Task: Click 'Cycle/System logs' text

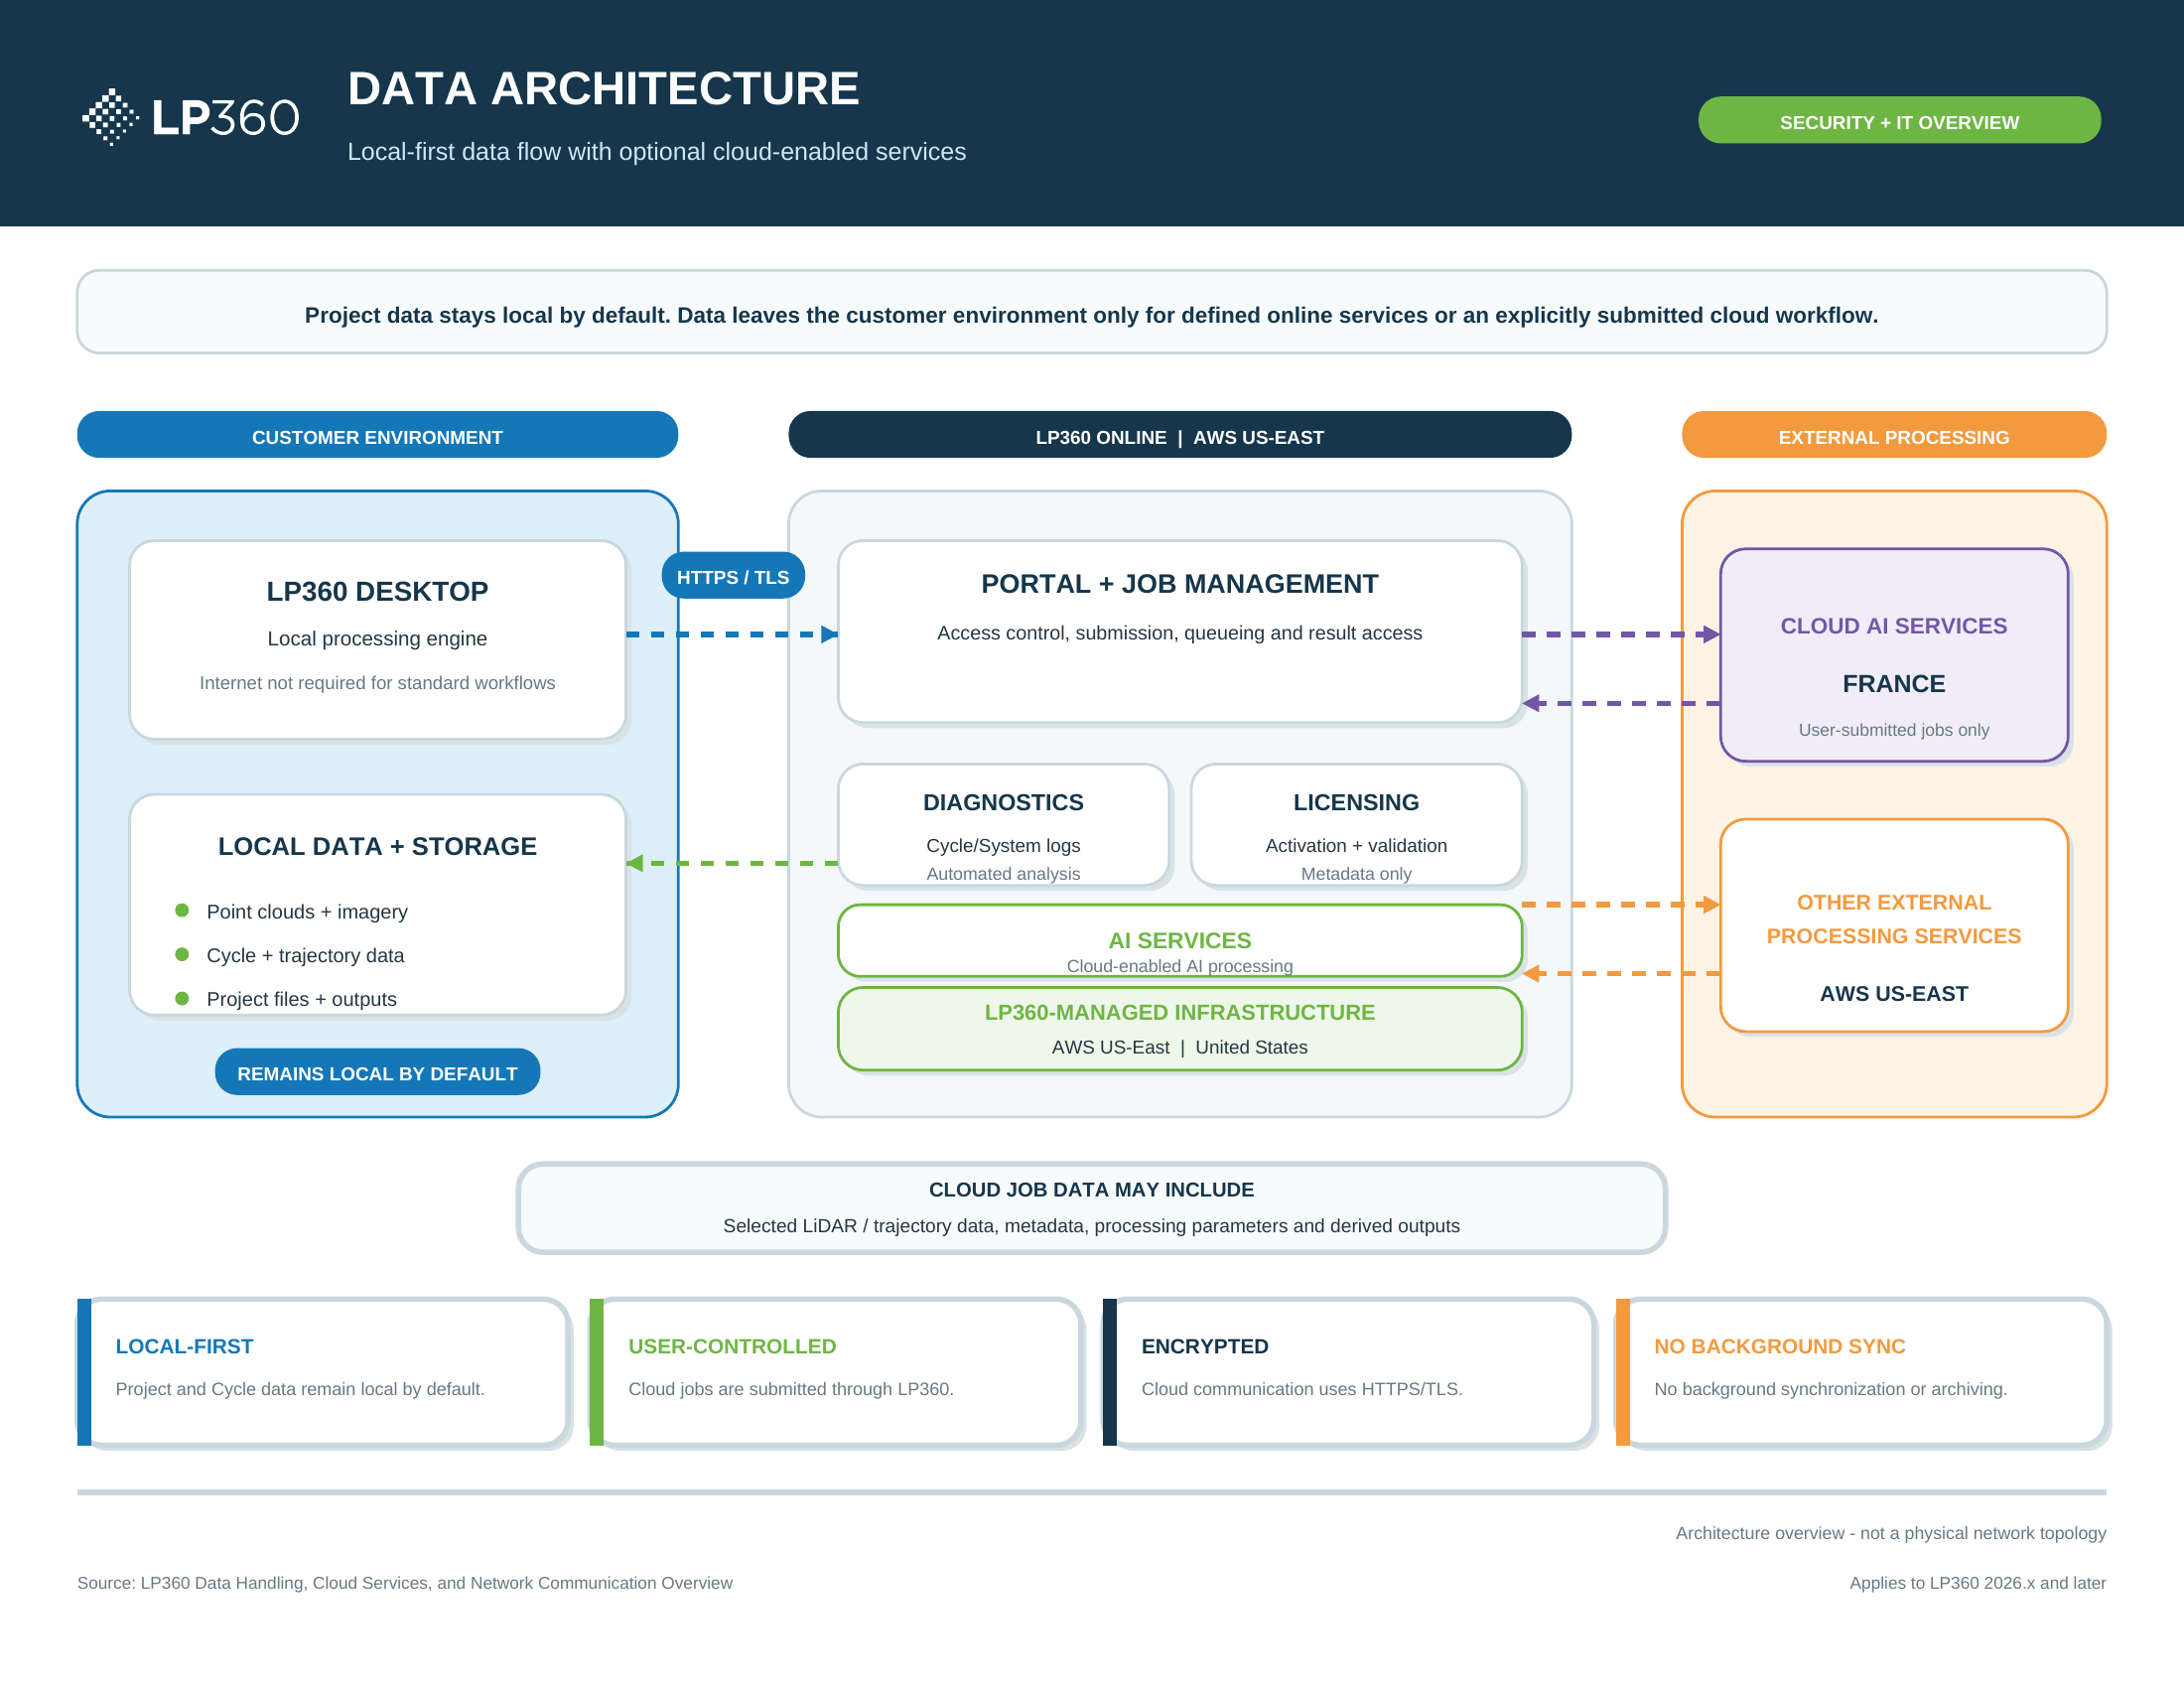Action: pyautogui.click(x=1003, y=845)
